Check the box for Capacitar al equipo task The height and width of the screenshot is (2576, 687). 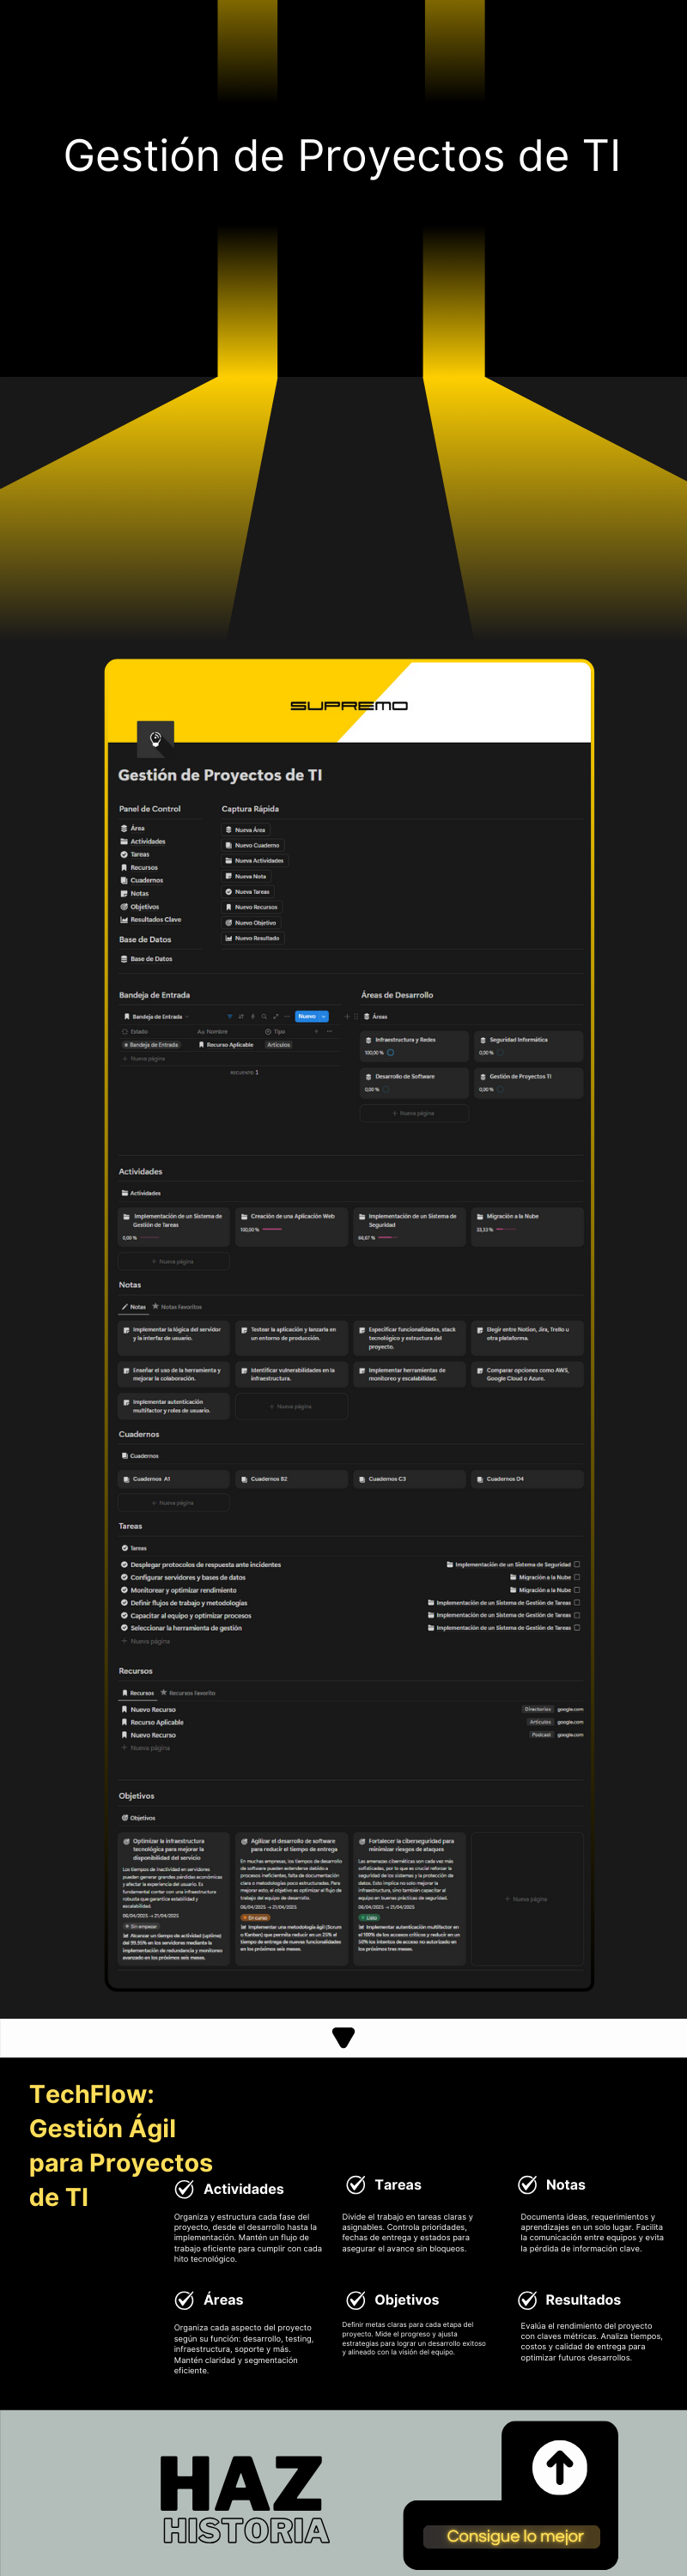[576, 1615]
